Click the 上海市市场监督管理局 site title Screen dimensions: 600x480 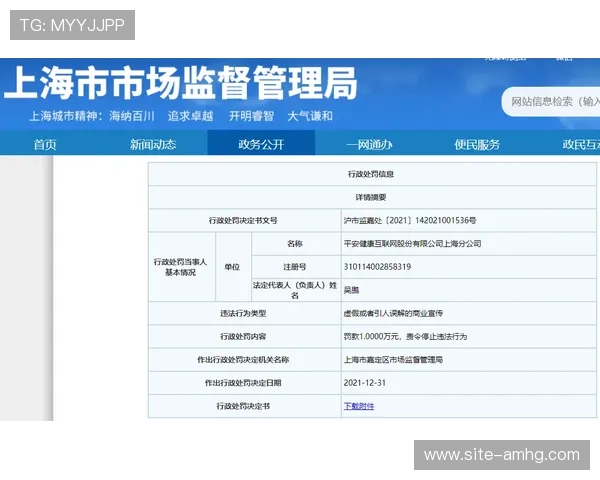[180, 83]
